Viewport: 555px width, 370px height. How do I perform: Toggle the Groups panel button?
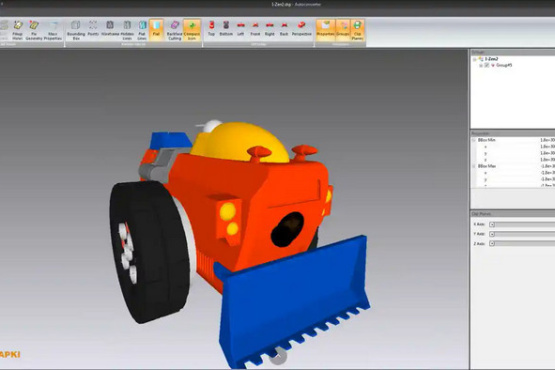pos(343,29)
